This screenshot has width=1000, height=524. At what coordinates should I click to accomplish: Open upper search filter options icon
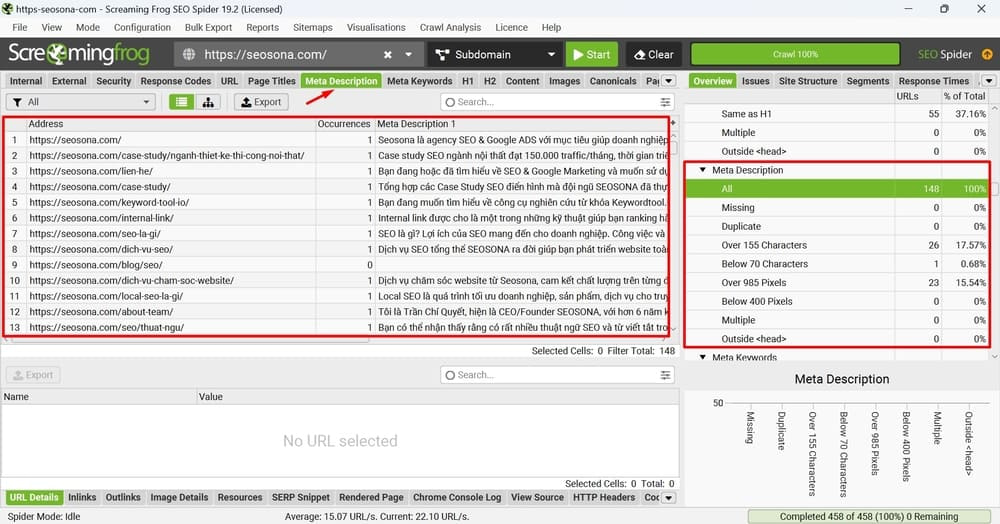tap(665, 102)
